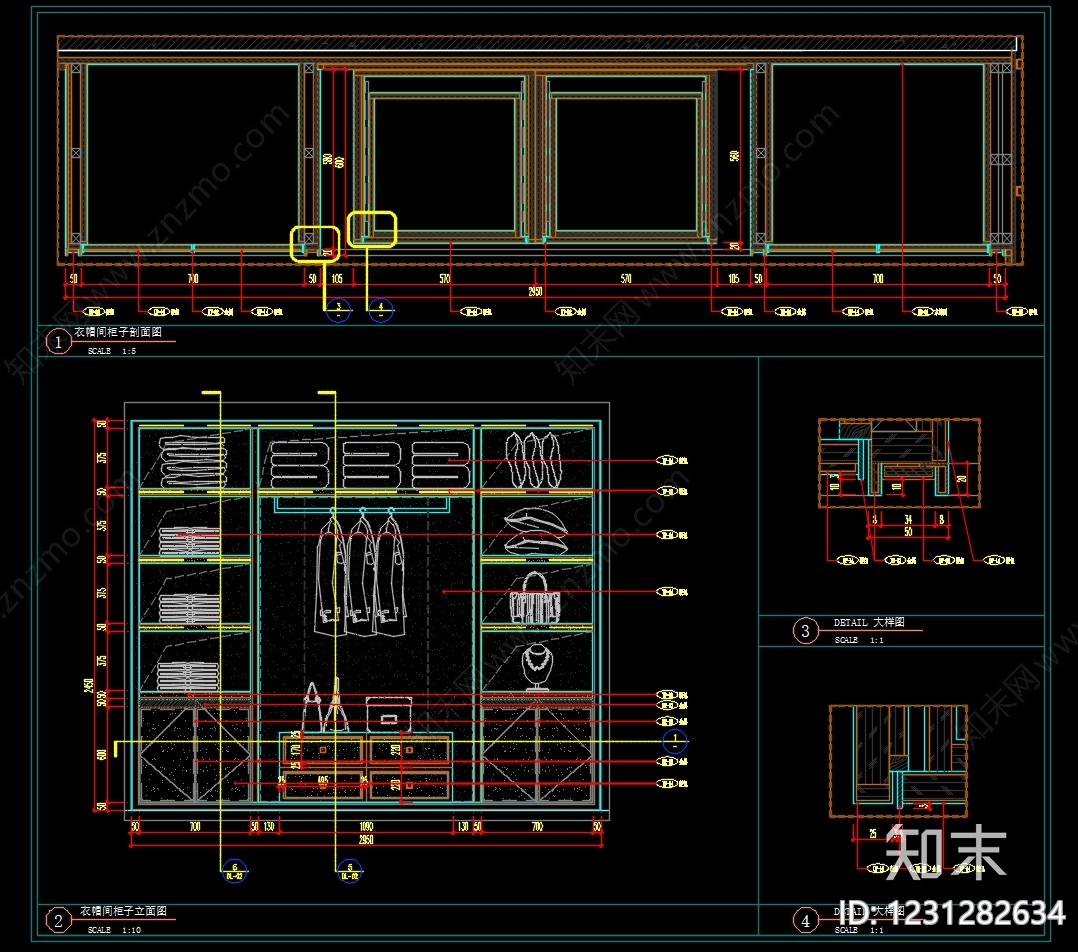
Task: Select drawing number bubble 3 beside DETAIL 大样图
Action: coord(805,630)
